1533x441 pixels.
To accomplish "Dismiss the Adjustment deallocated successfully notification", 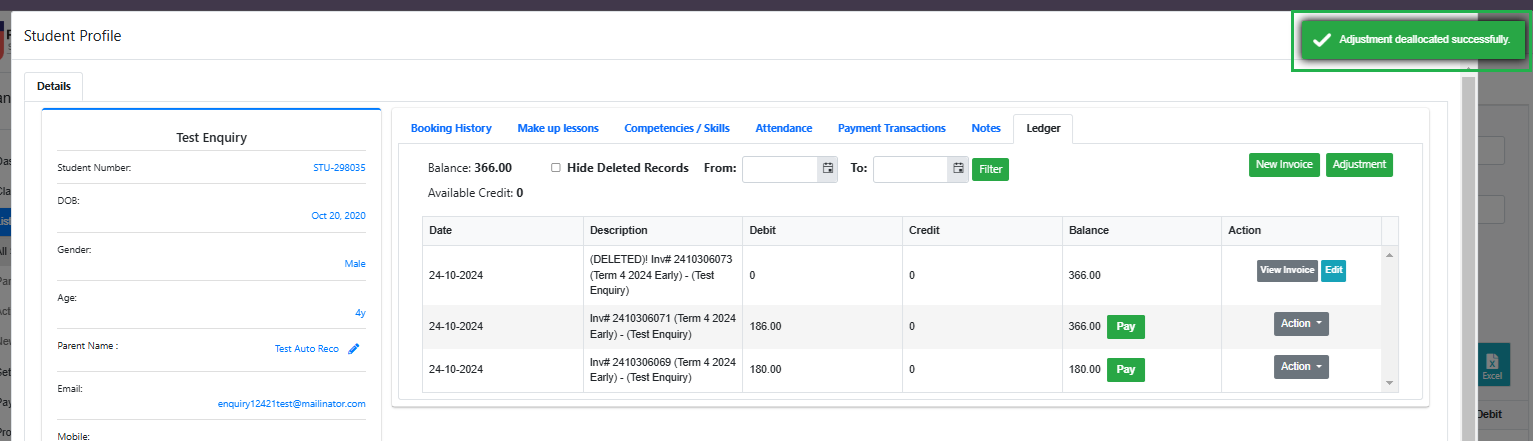I will [1413, 40].
